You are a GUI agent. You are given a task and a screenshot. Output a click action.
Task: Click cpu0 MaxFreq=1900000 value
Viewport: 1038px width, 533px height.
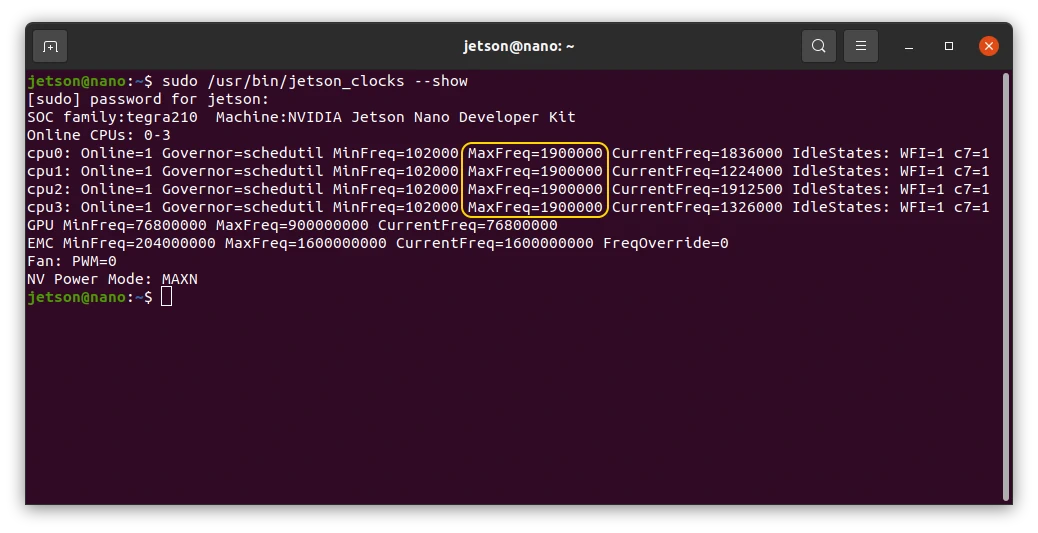(535, 153)
